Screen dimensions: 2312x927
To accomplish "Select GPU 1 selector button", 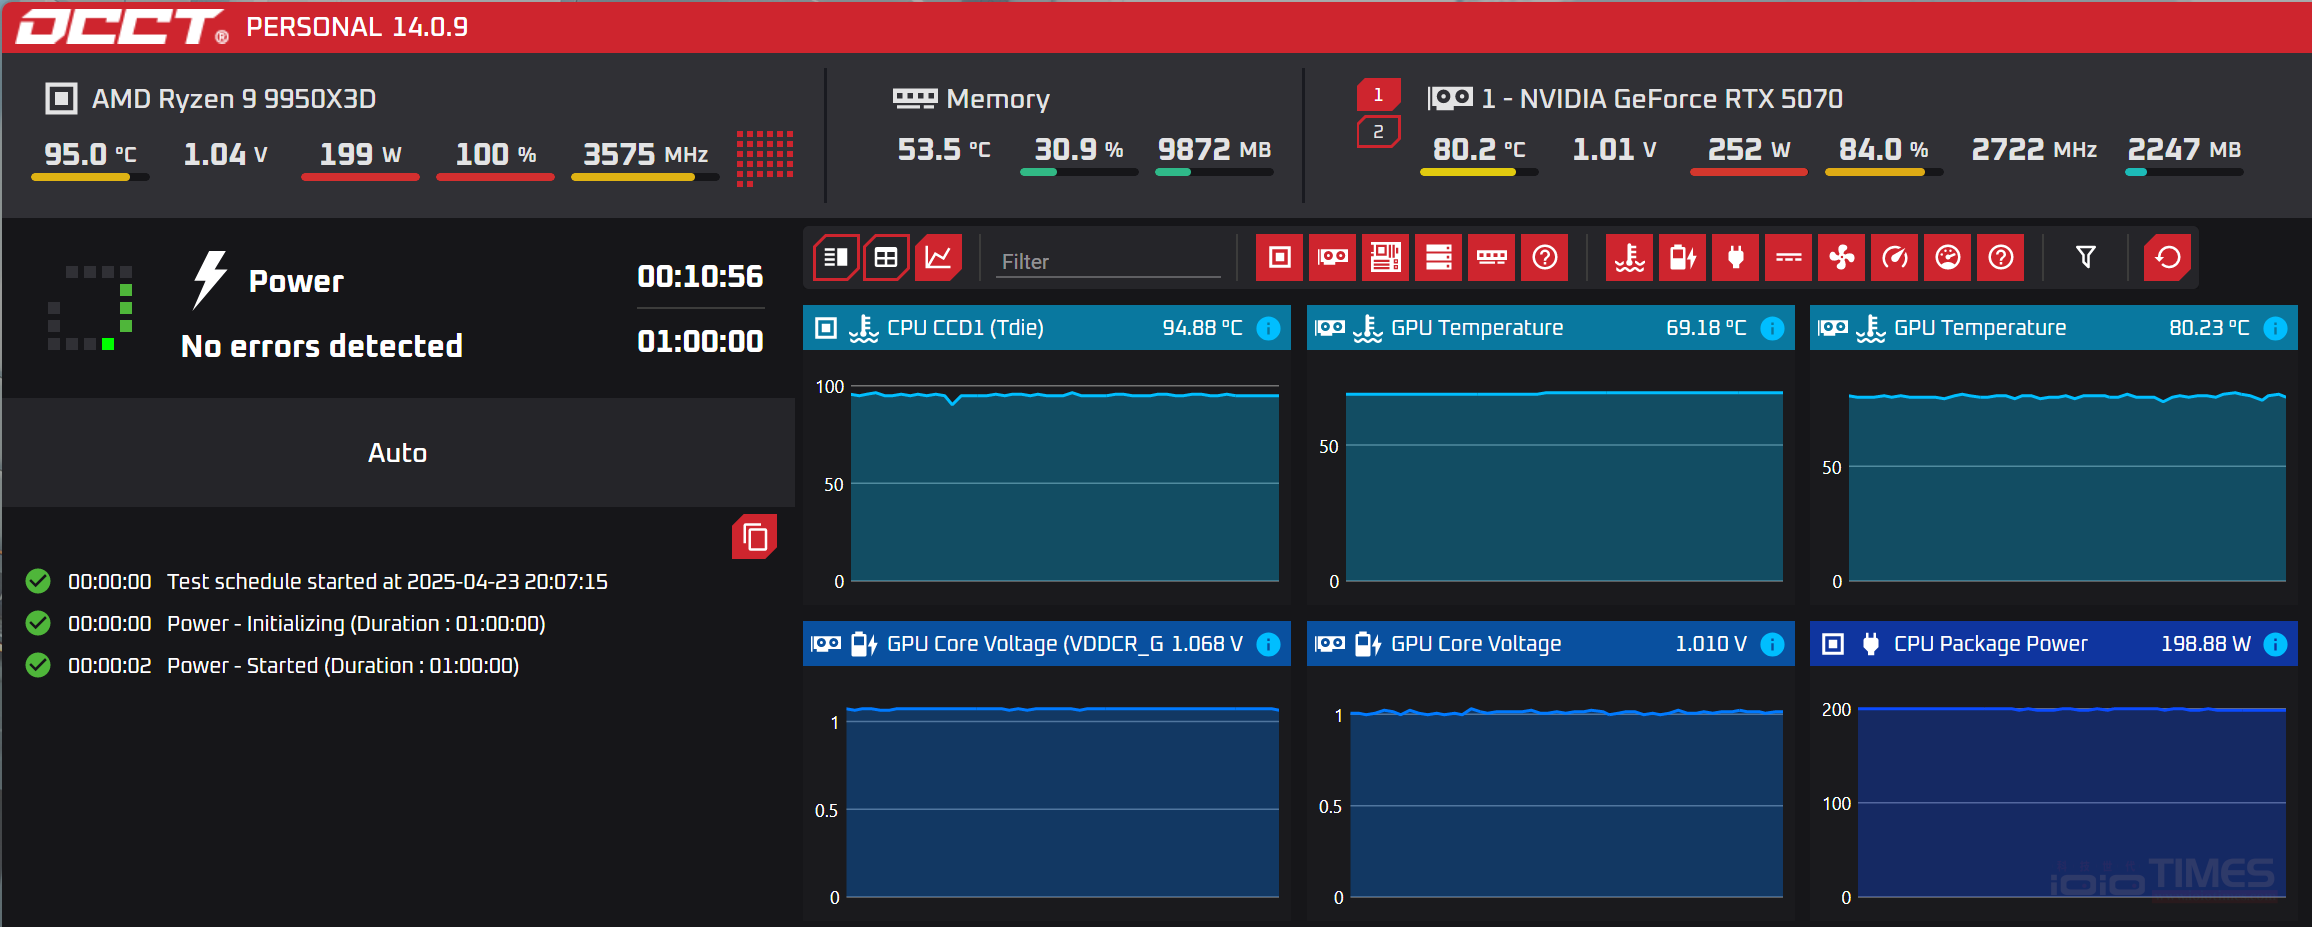I will click(1378, 95).
